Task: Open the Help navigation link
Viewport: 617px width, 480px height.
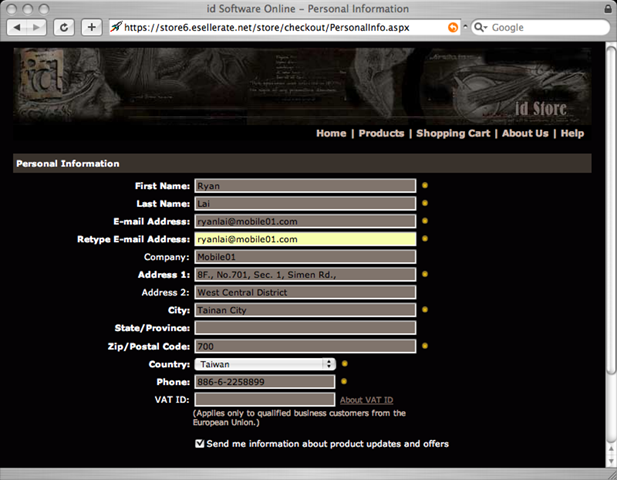Action: pos(572,133)
